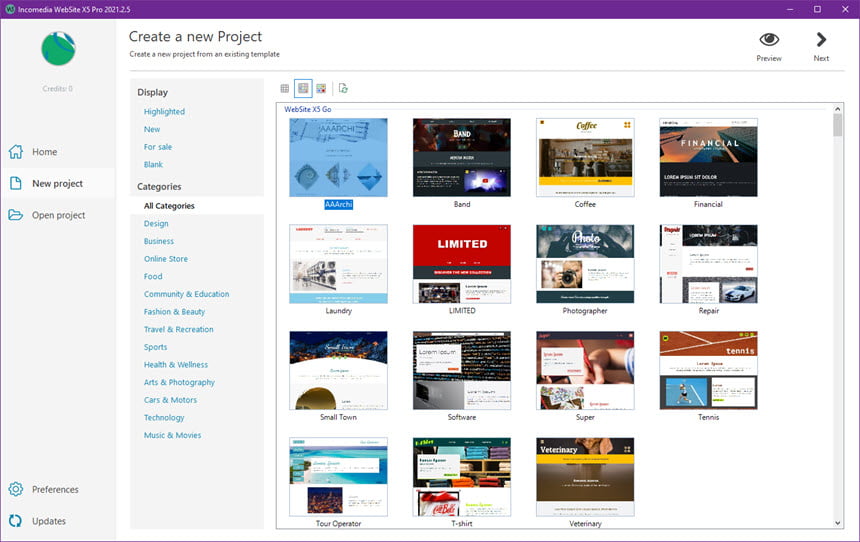The height and width of the screenshot is (542, 860).
Task: Filter by Sports category
Action: pos(155,347)
